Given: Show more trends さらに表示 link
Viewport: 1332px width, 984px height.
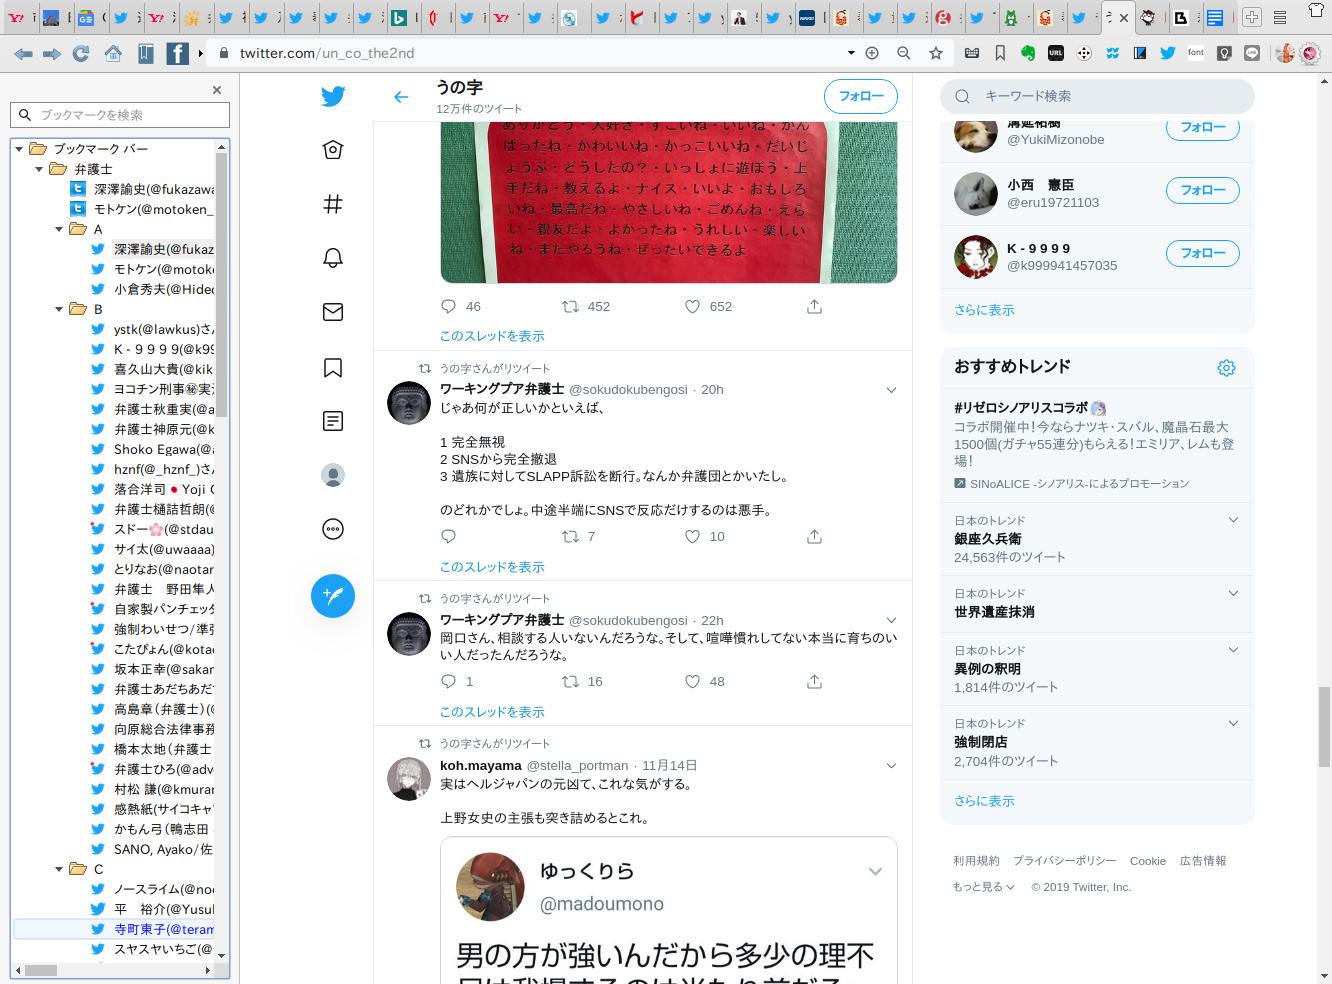Looking at the screenshot, I should tap(984, 801).
